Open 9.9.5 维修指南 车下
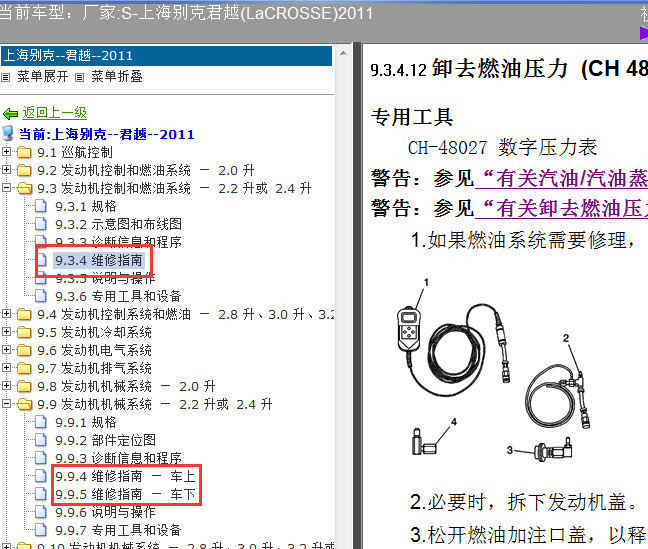Screen dimensions: 648x549 [x=125, y=494]
